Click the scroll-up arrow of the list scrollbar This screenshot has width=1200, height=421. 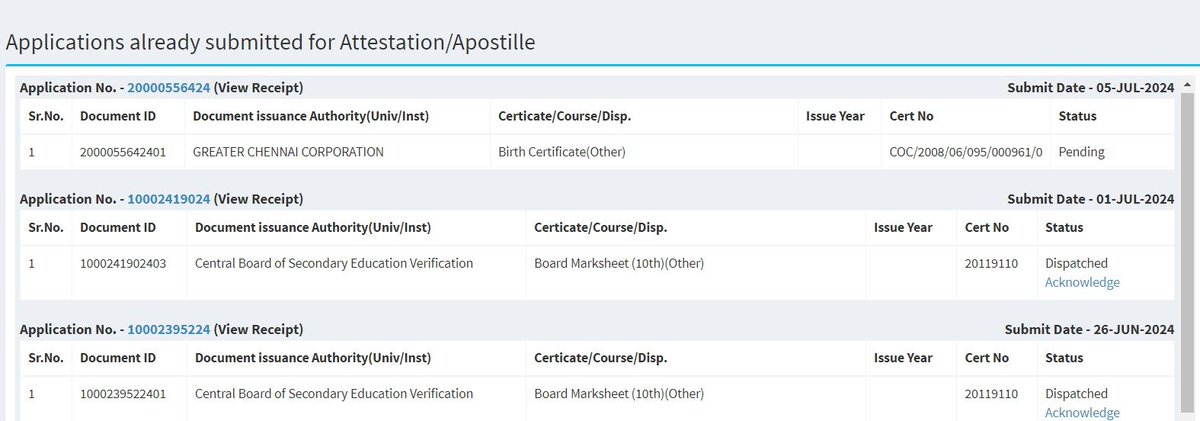tap(1187, 84)
